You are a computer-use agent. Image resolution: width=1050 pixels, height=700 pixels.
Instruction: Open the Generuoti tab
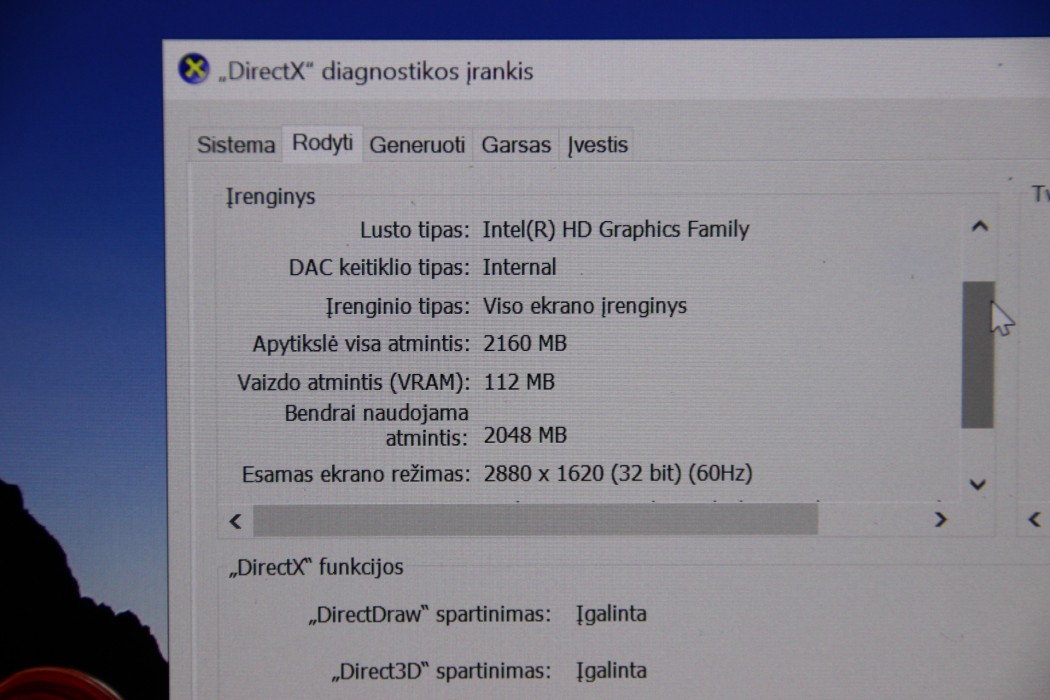click(x=417, y=145)
